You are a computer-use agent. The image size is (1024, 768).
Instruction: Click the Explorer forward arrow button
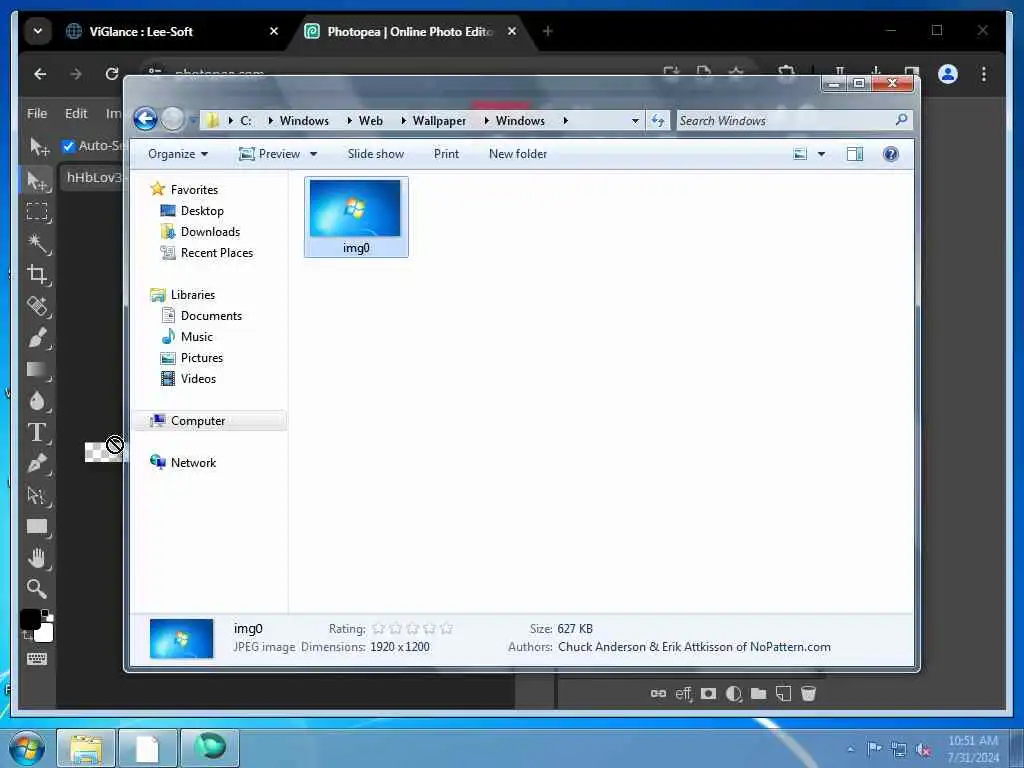point(173,120)
